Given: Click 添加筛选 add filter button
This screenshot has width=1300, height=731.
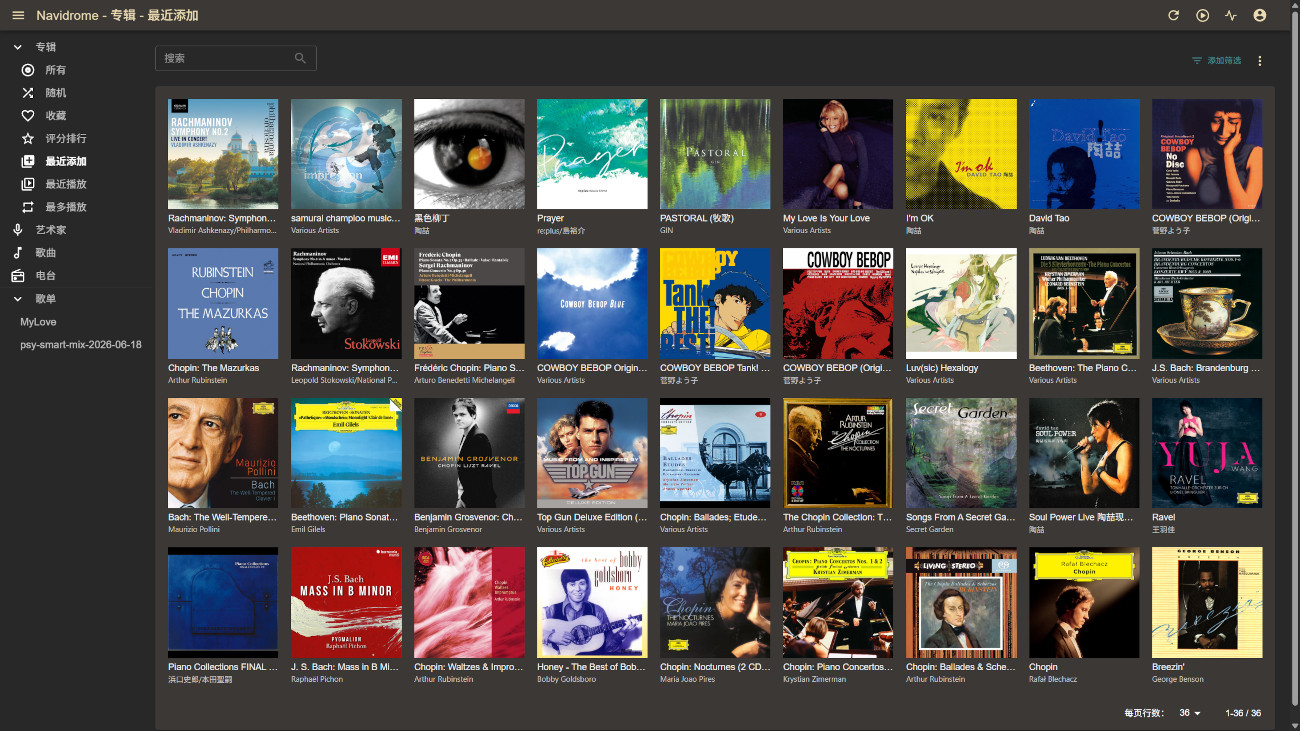Looking at the screenshot, I should (x=1216, y=61).
